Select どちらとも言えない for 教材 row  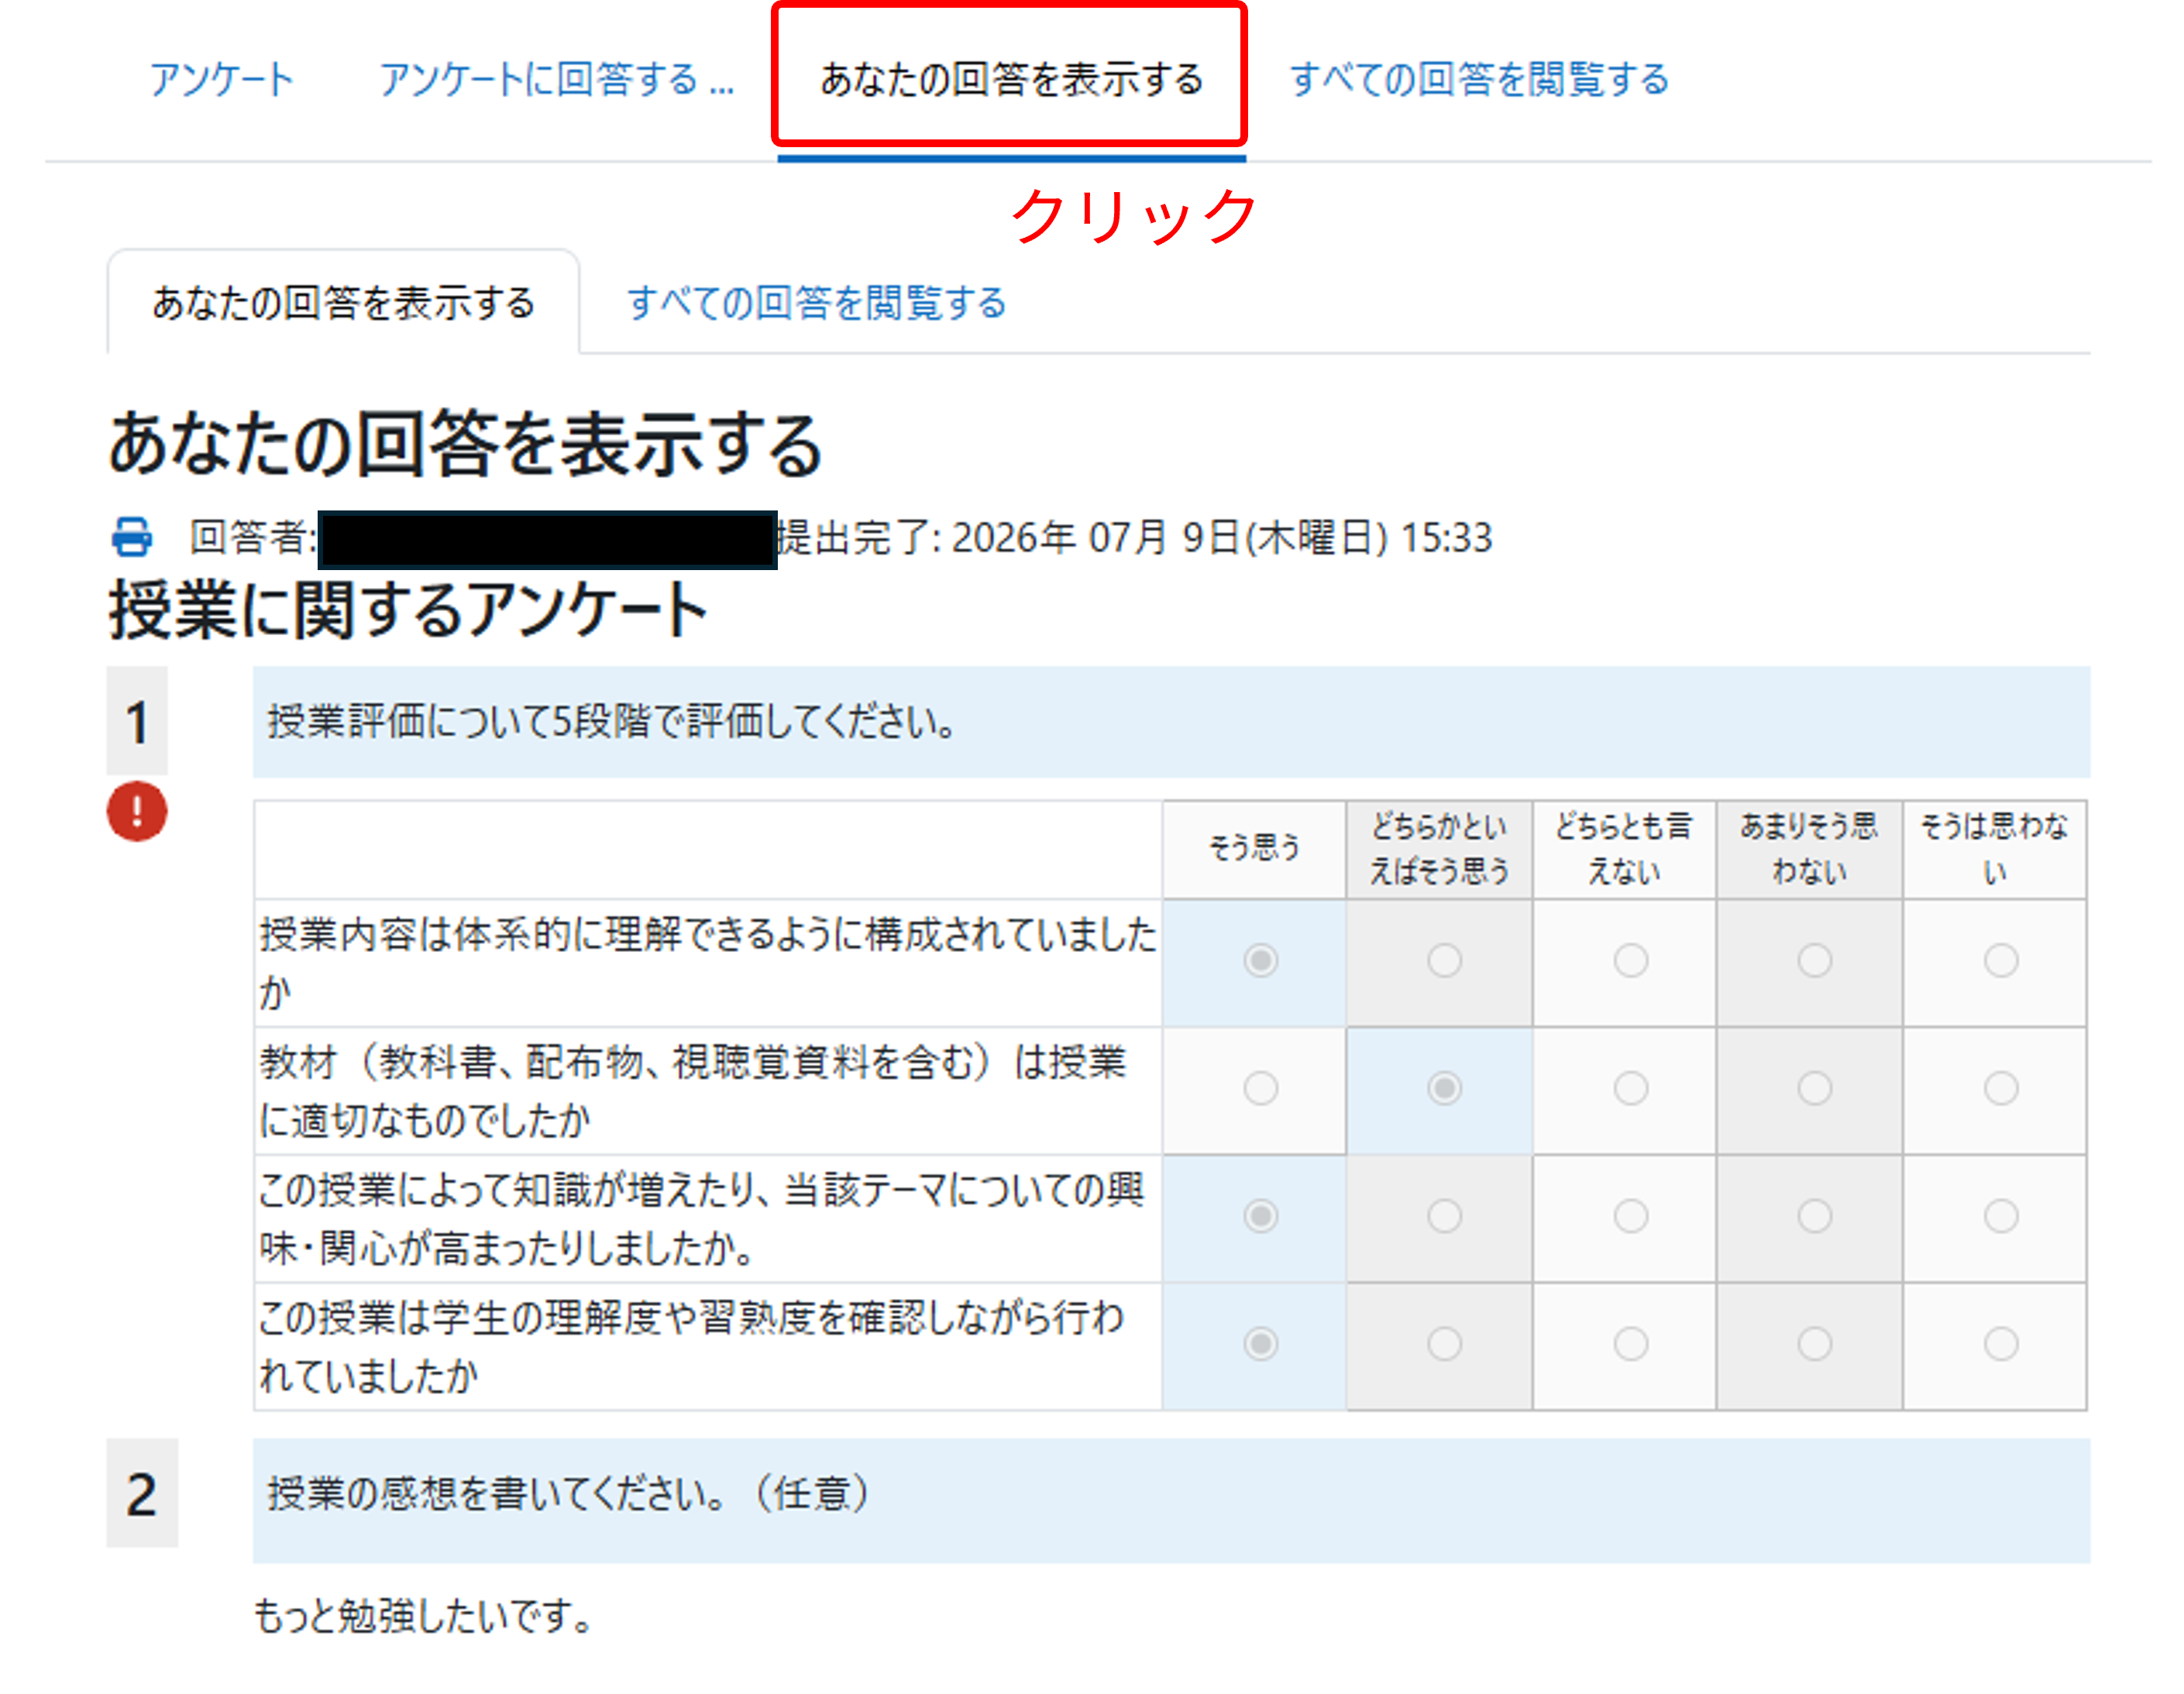click(x=1630, y=1088)
